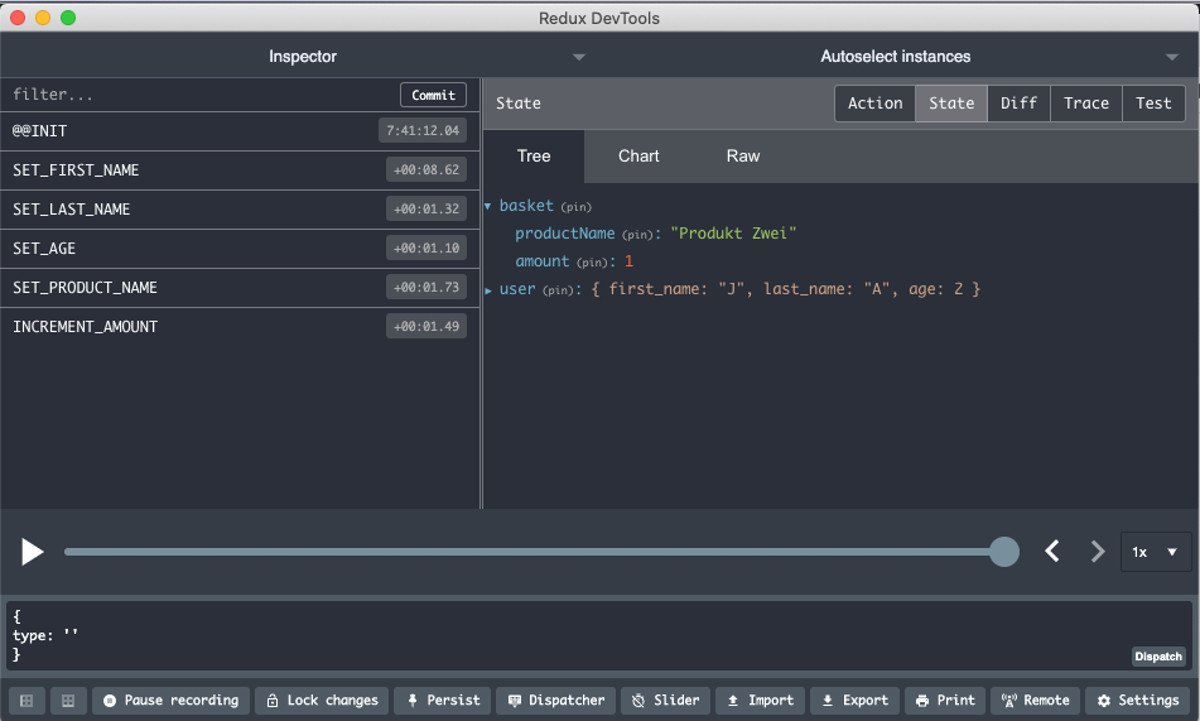Screen dimensions: 1200x721
Task: Open the Test tab
Action: [1153, 103]
